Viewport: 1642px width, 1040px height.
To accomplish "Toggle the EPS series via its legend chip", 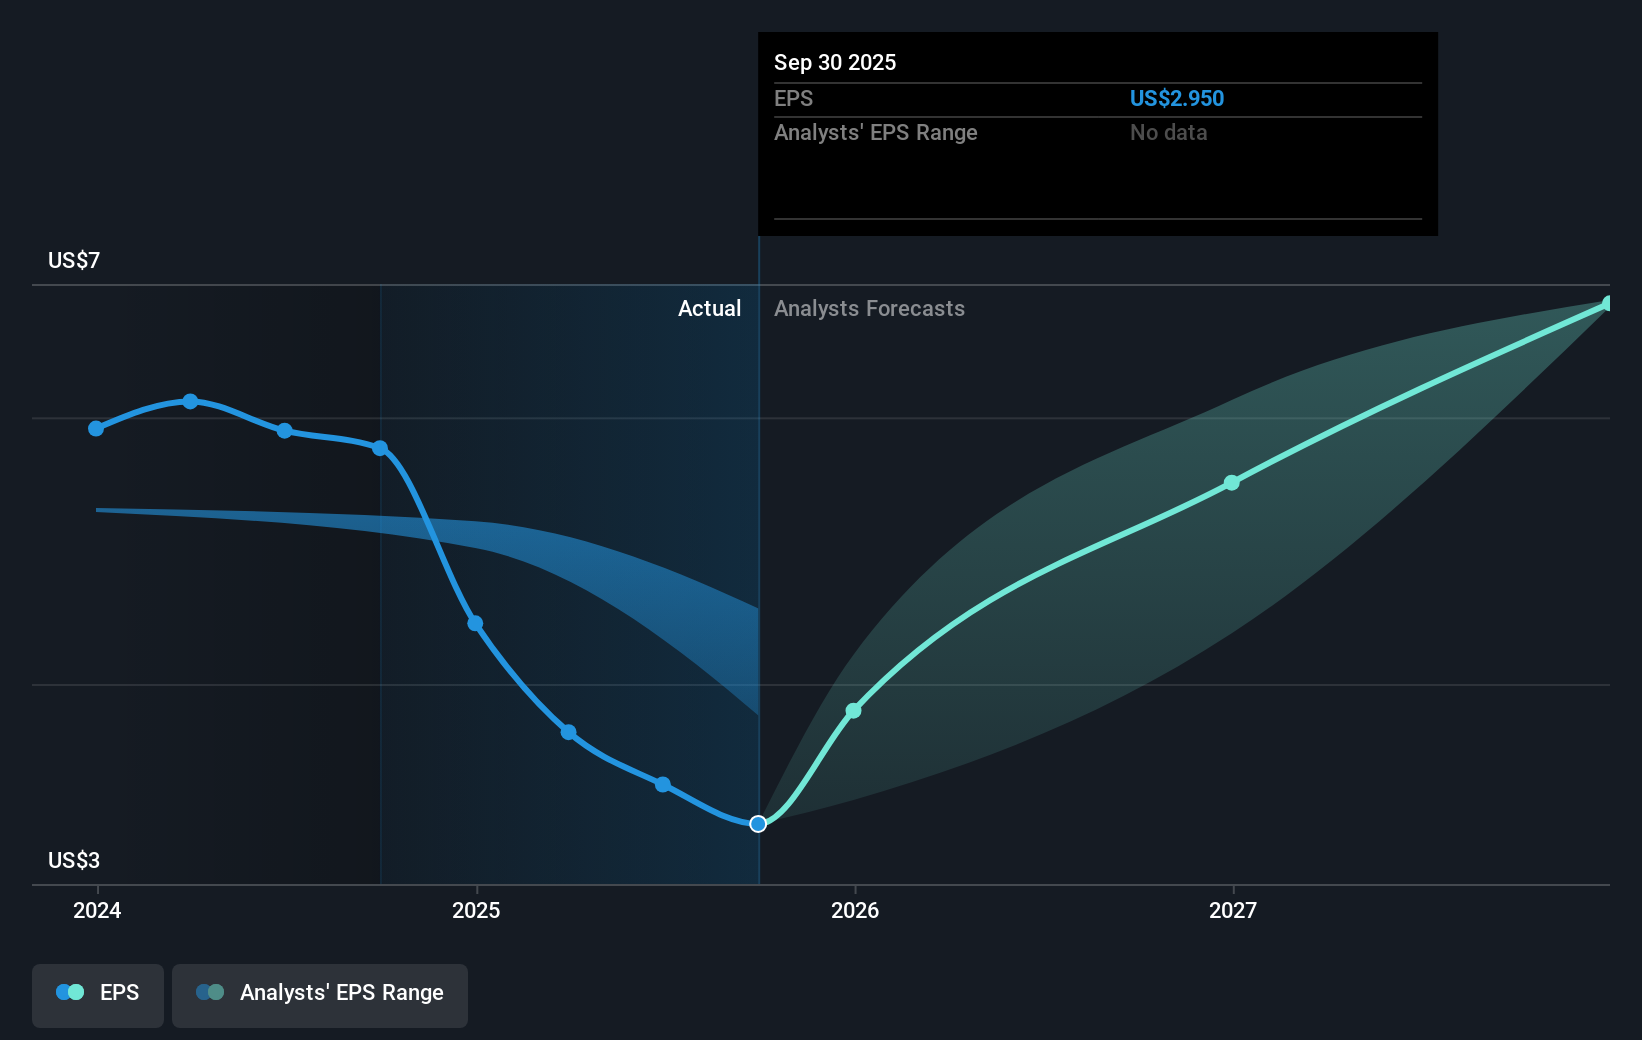I will tap(97, 993).
